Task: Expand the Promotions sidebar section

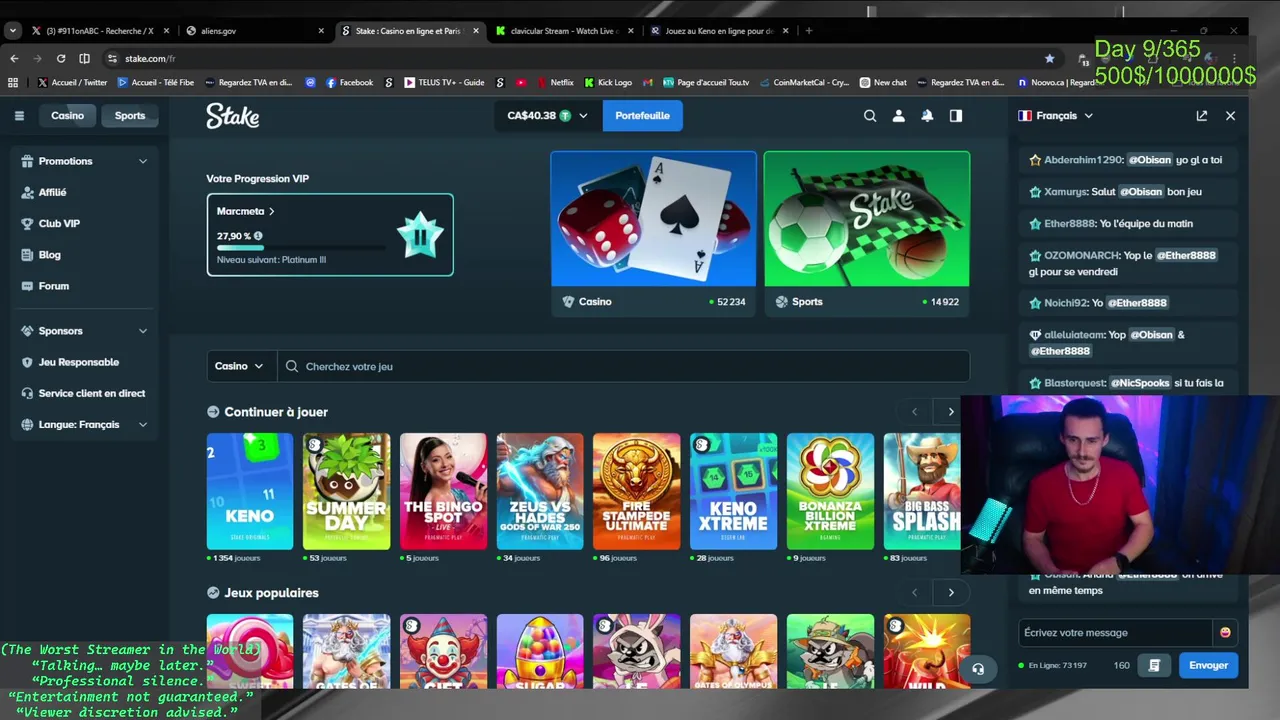Action: [x=84, y=161]
